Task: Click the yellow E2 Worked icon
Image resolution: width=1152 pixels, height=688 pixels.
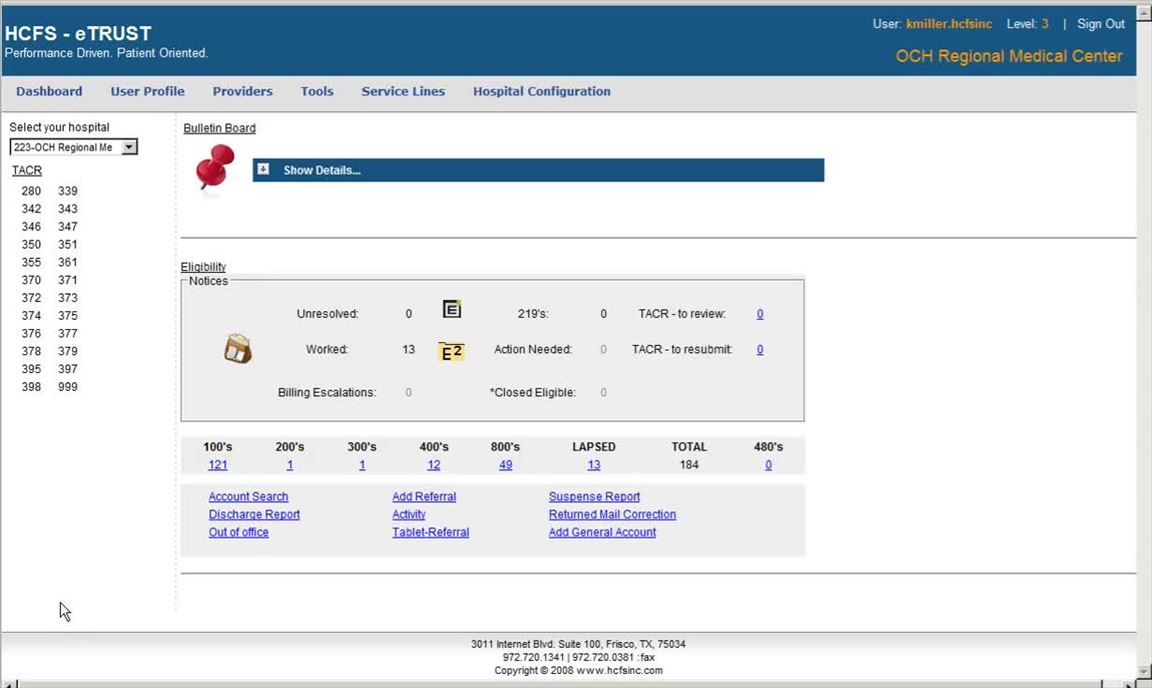Action: click(x=451, y=351)
